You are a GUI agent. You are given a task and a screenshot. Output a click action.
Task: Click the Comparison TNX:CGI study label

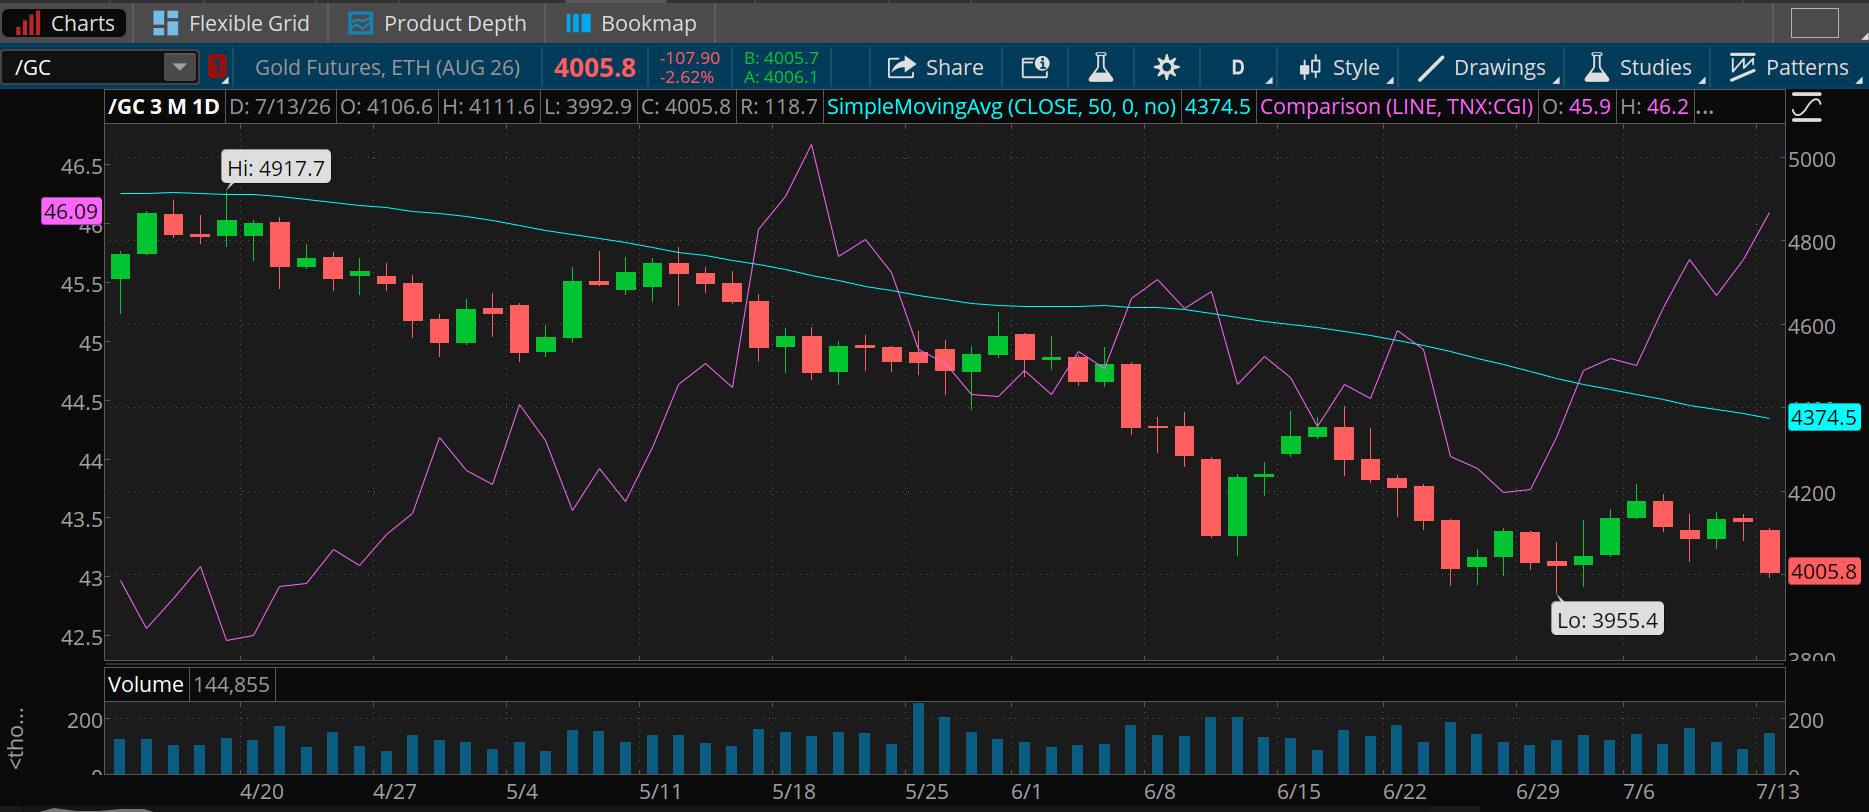(x=1396, y=107)
